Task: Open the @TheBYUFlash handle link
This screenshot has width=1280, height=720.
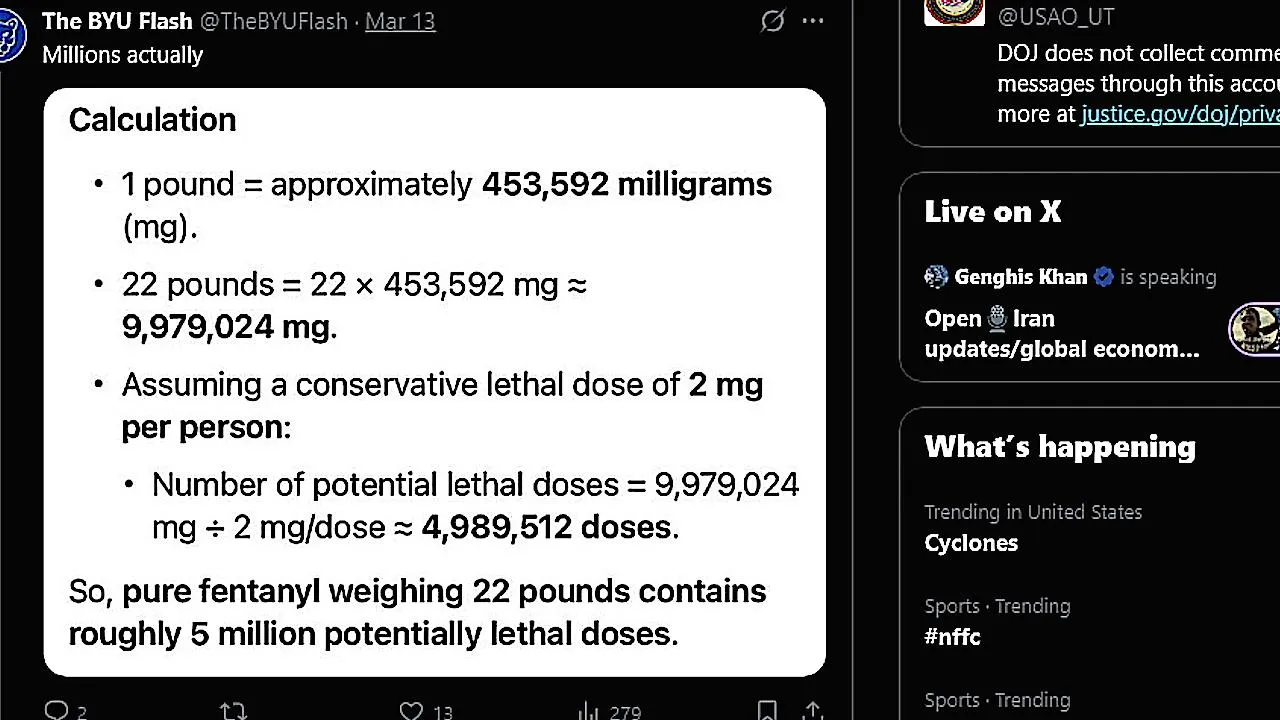Action: tap(274, 21)
